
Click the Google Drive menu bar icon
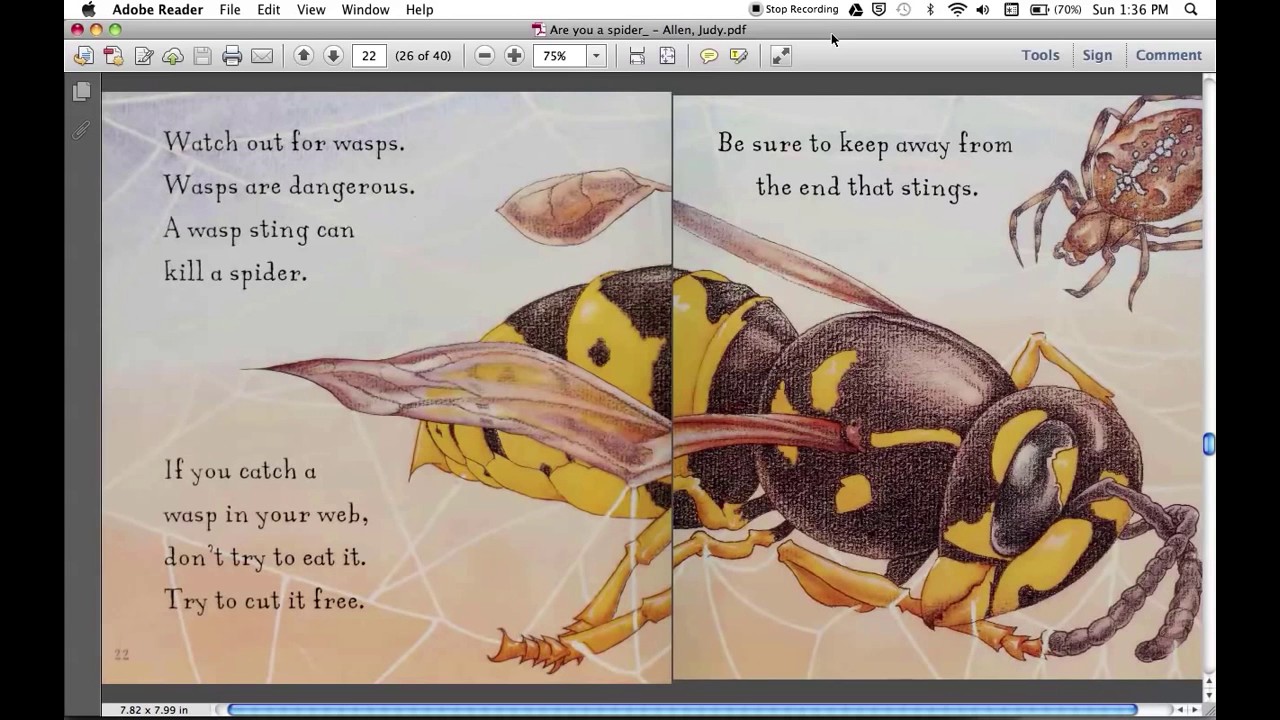coord(856,9)
